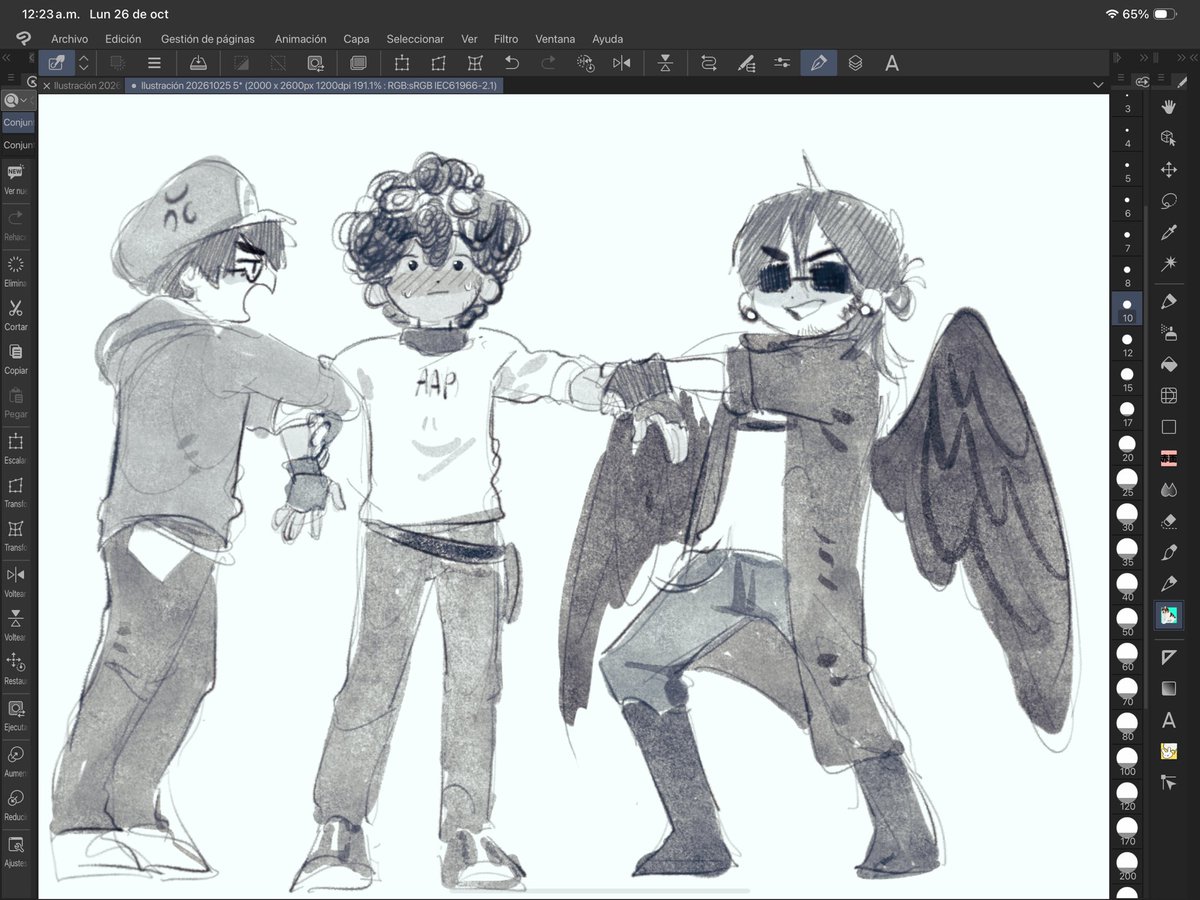Viewport: 1200px width, 900px height.
Task: Select the Move layer tool
Action: tap(1168, 170)
